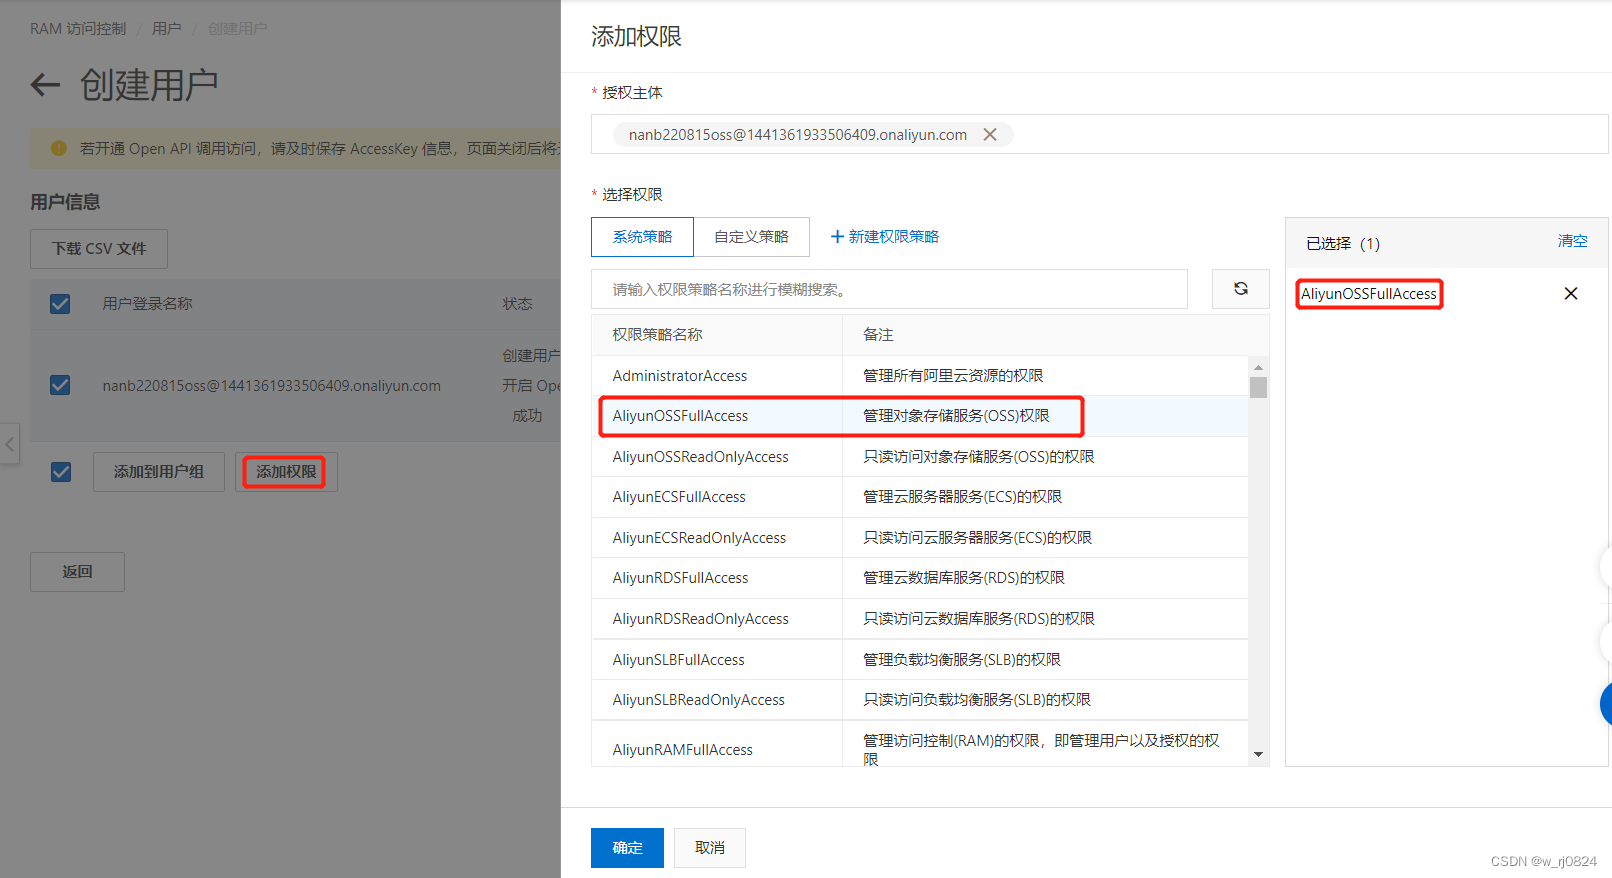
Task: Click the policy list scrollbar thumb
Action: click(x=1258, y=387)
